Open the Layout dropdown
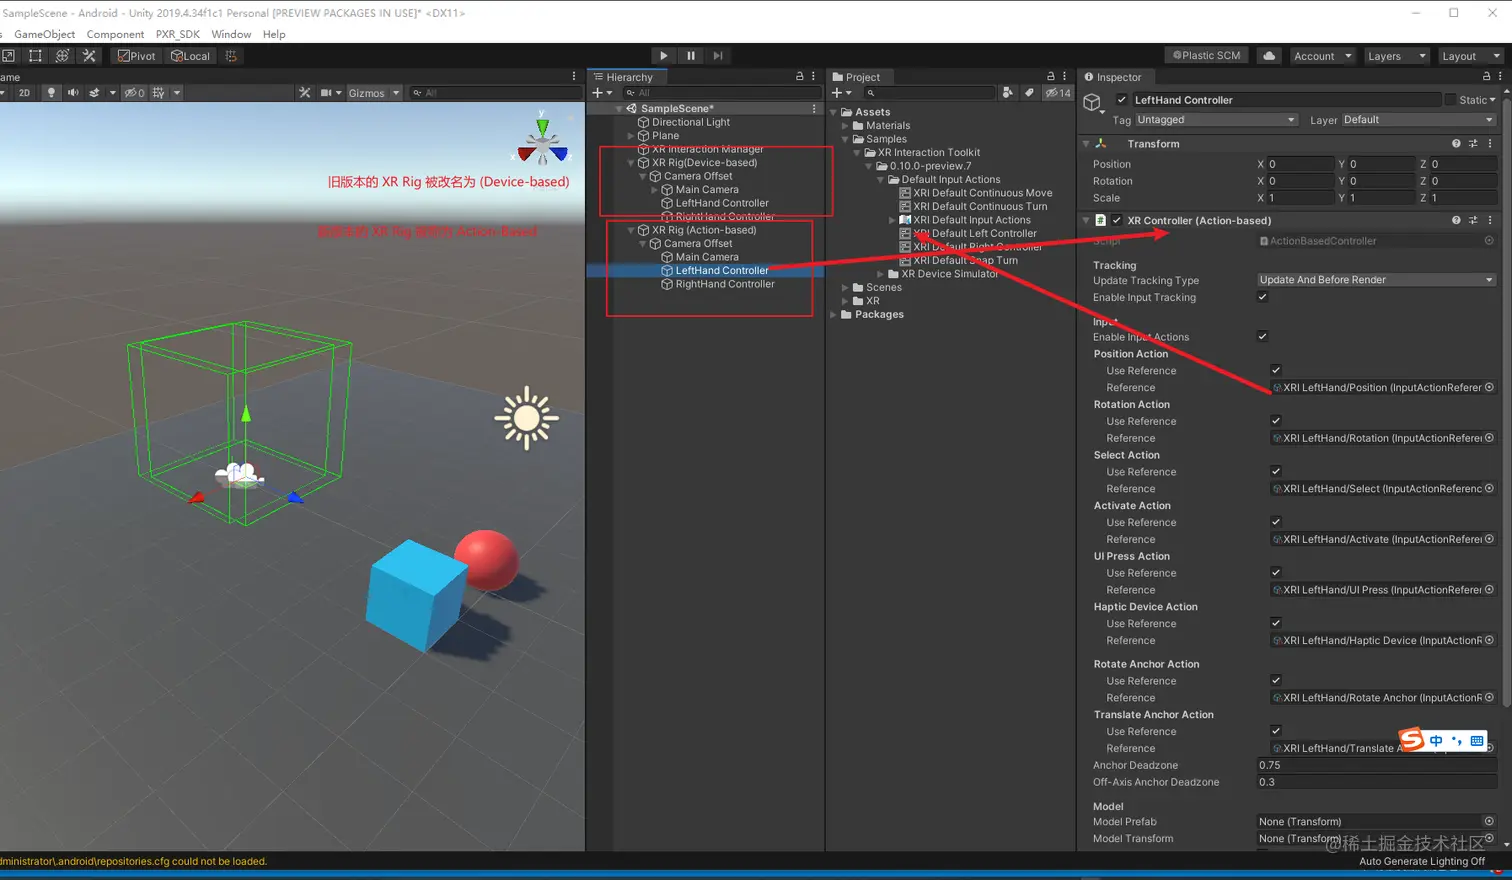 pos(1469,56)
